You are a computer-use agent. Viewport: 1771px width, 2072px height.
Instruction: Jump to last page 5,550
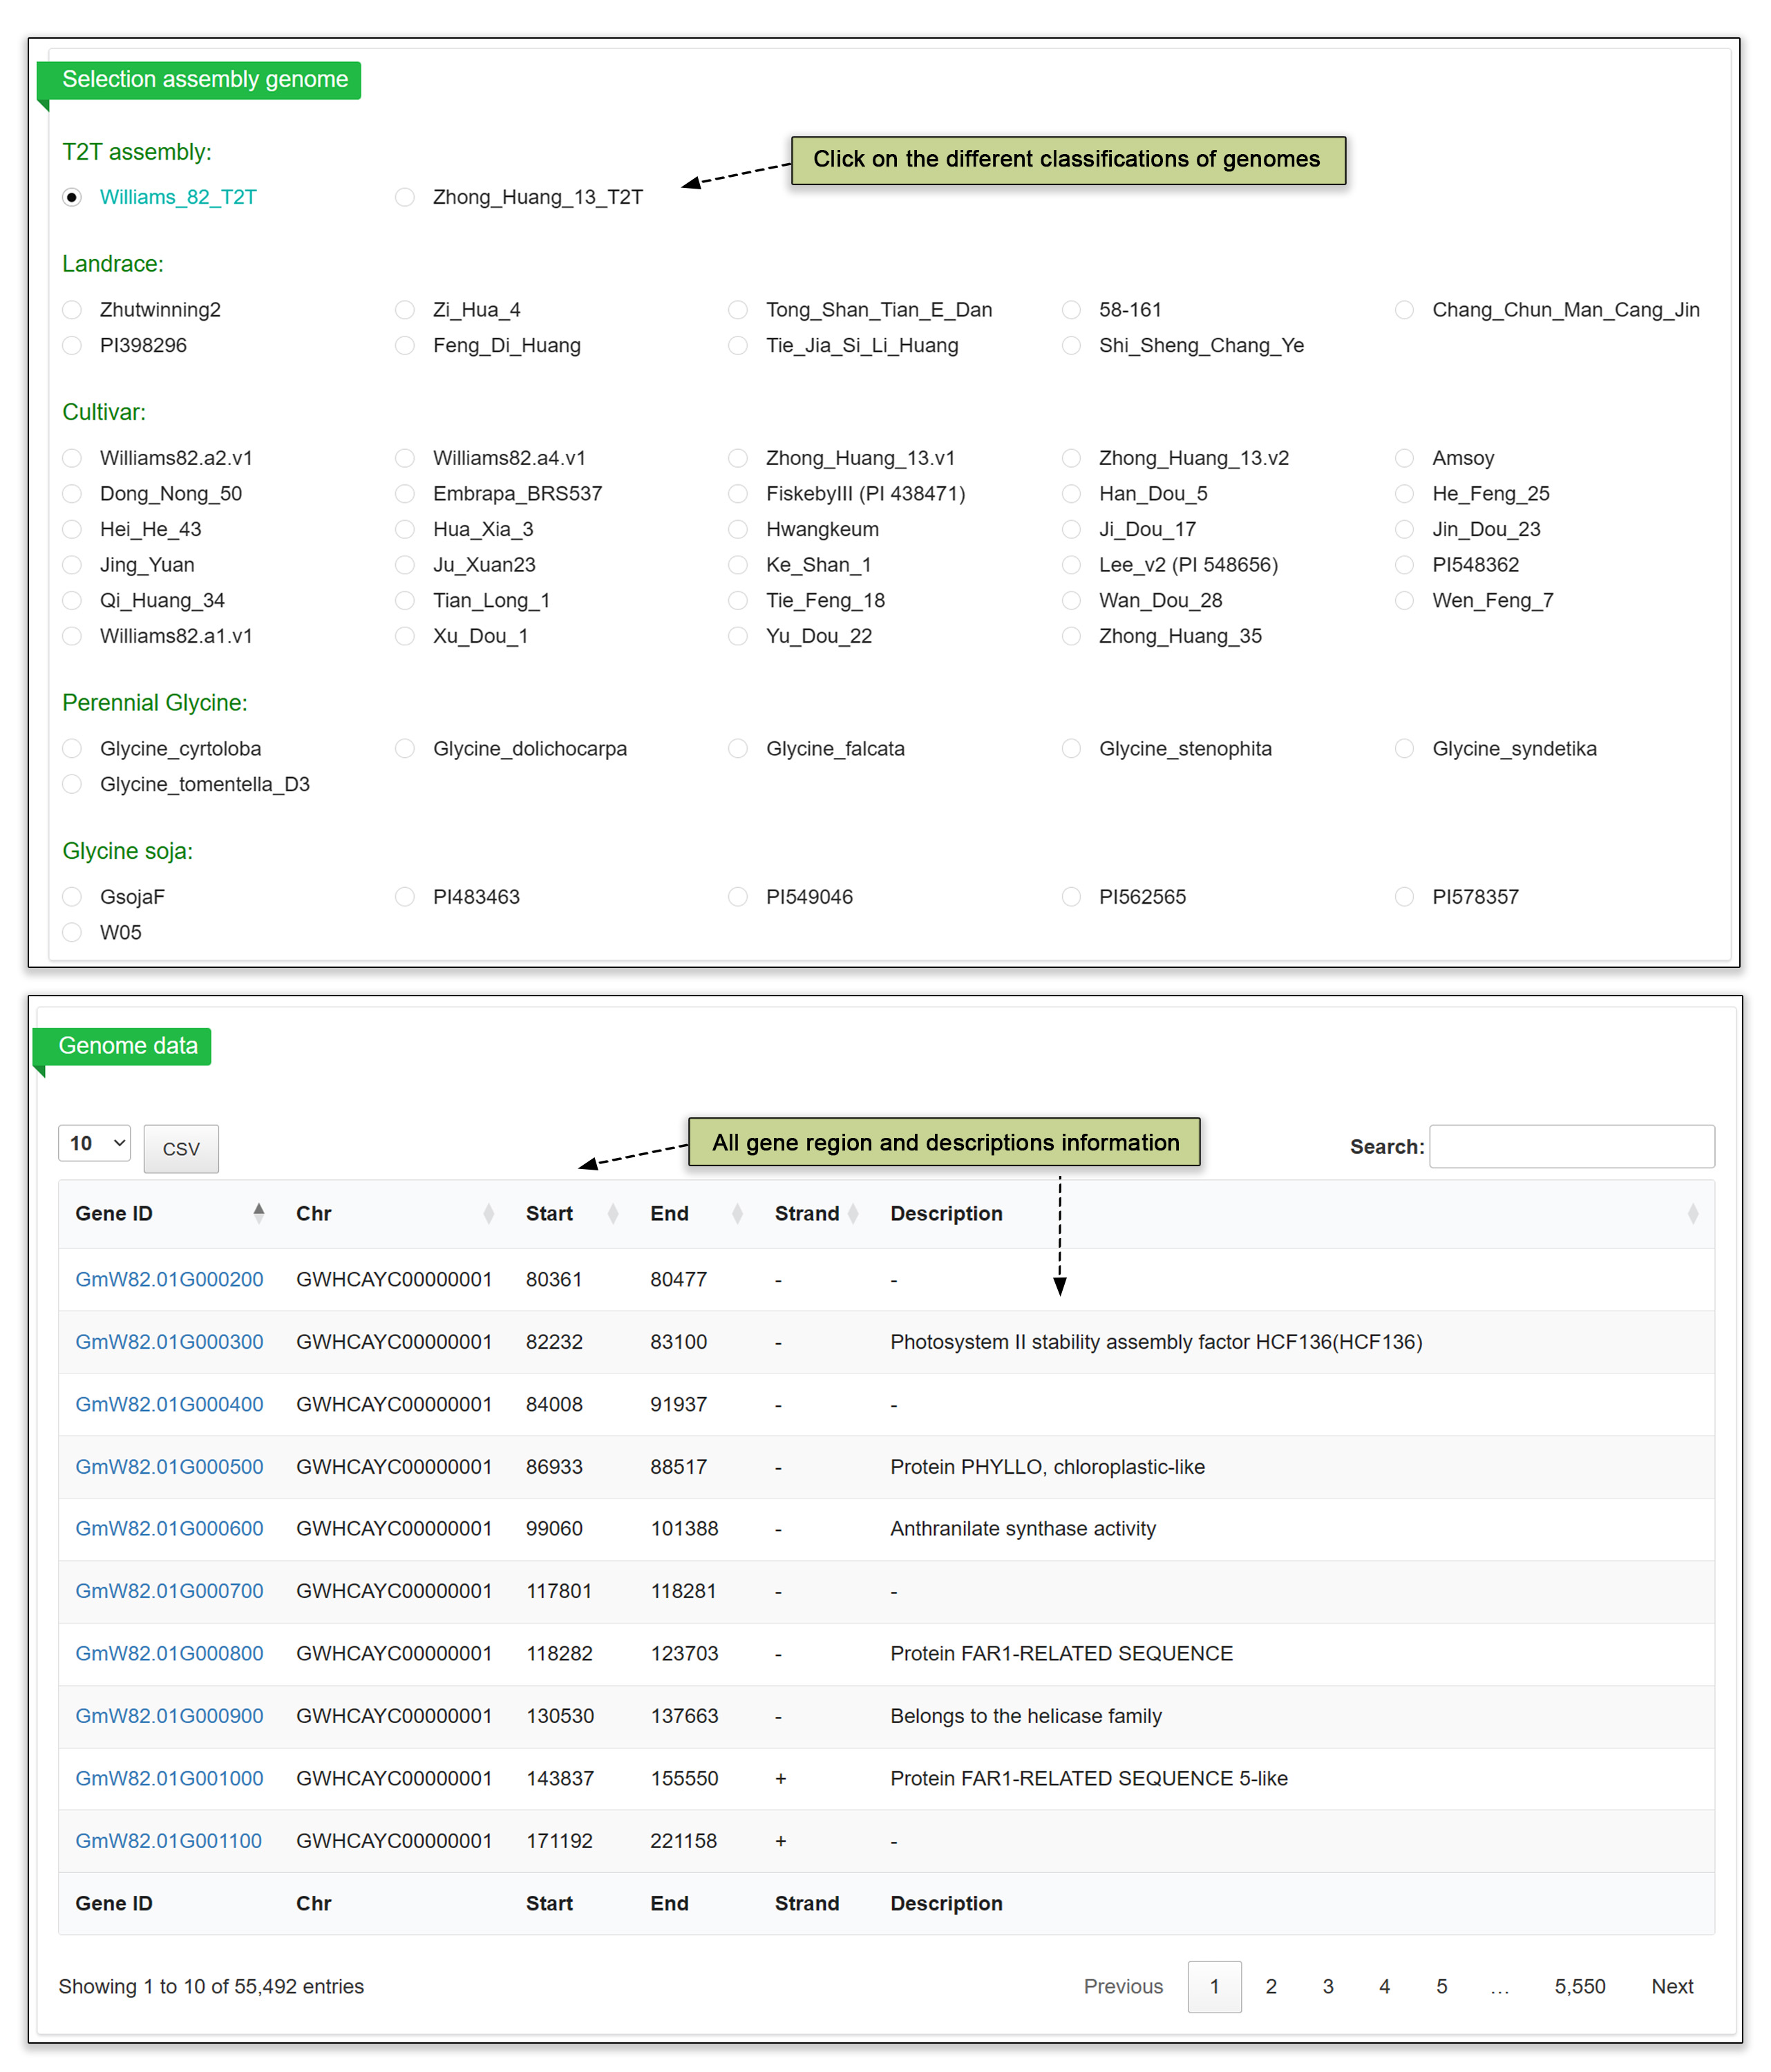[x=1579, y=1986]
